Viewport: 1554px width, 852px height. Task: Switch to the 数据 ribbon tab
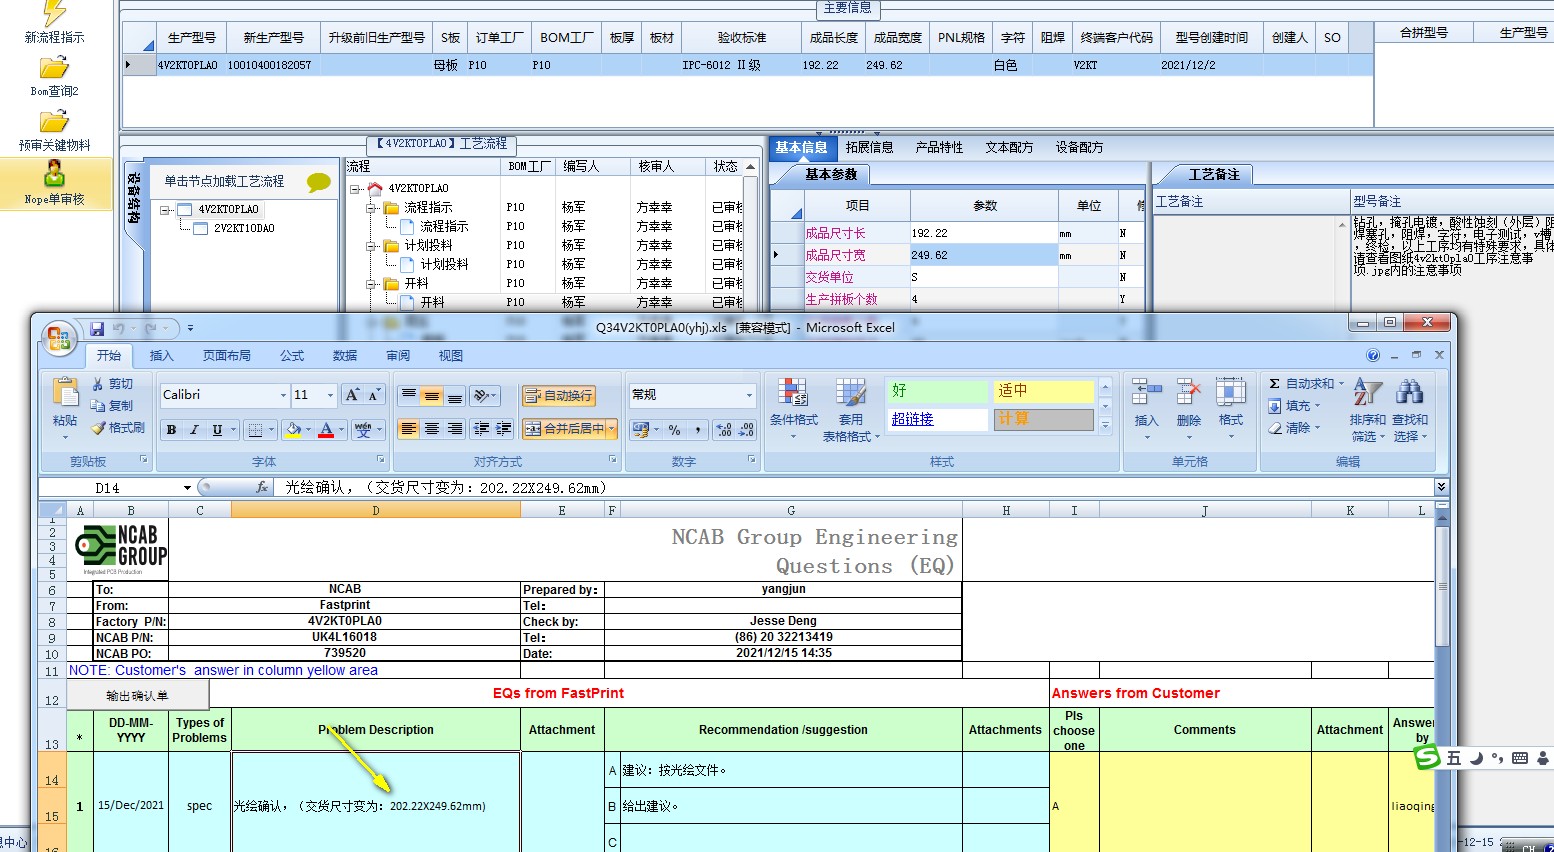tap(345, 356)
